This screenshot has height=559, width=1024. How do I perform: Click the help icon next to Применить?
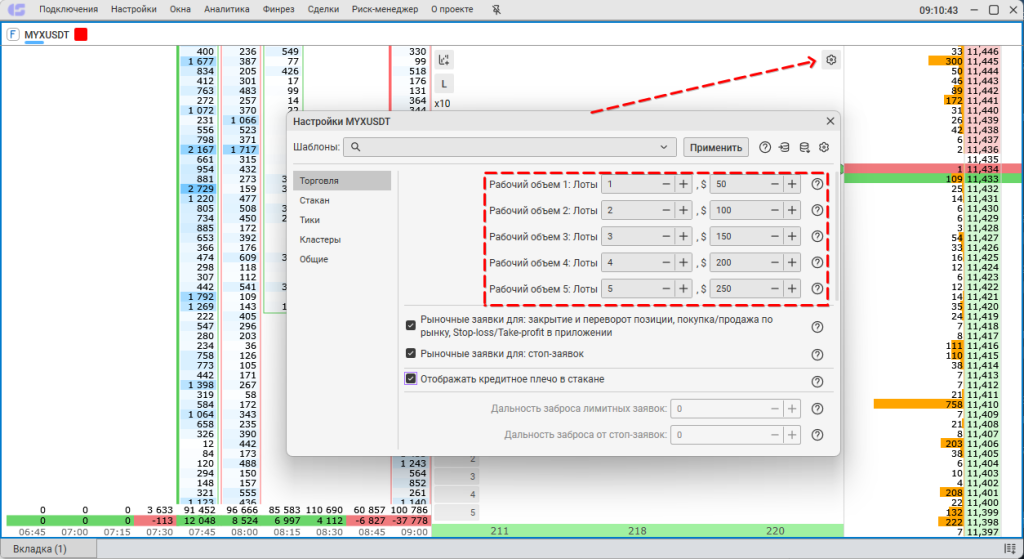coord(765,147)
